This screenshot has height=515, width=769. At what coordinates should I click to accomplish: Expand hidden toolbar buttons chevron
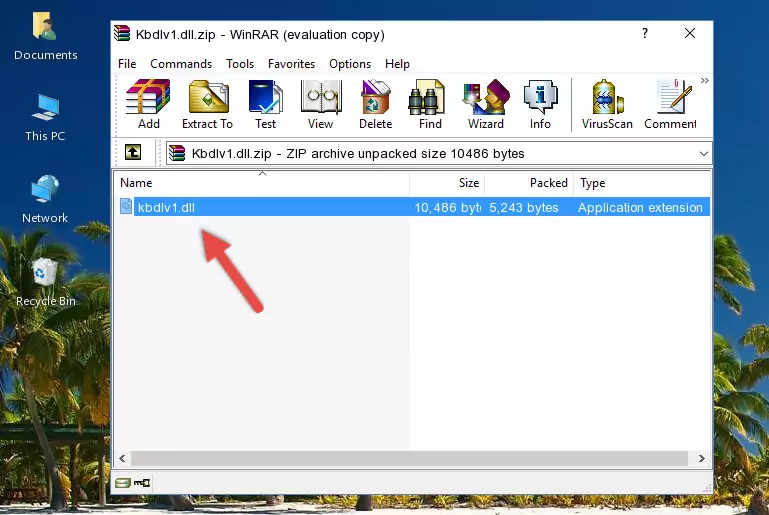[705, 80]
